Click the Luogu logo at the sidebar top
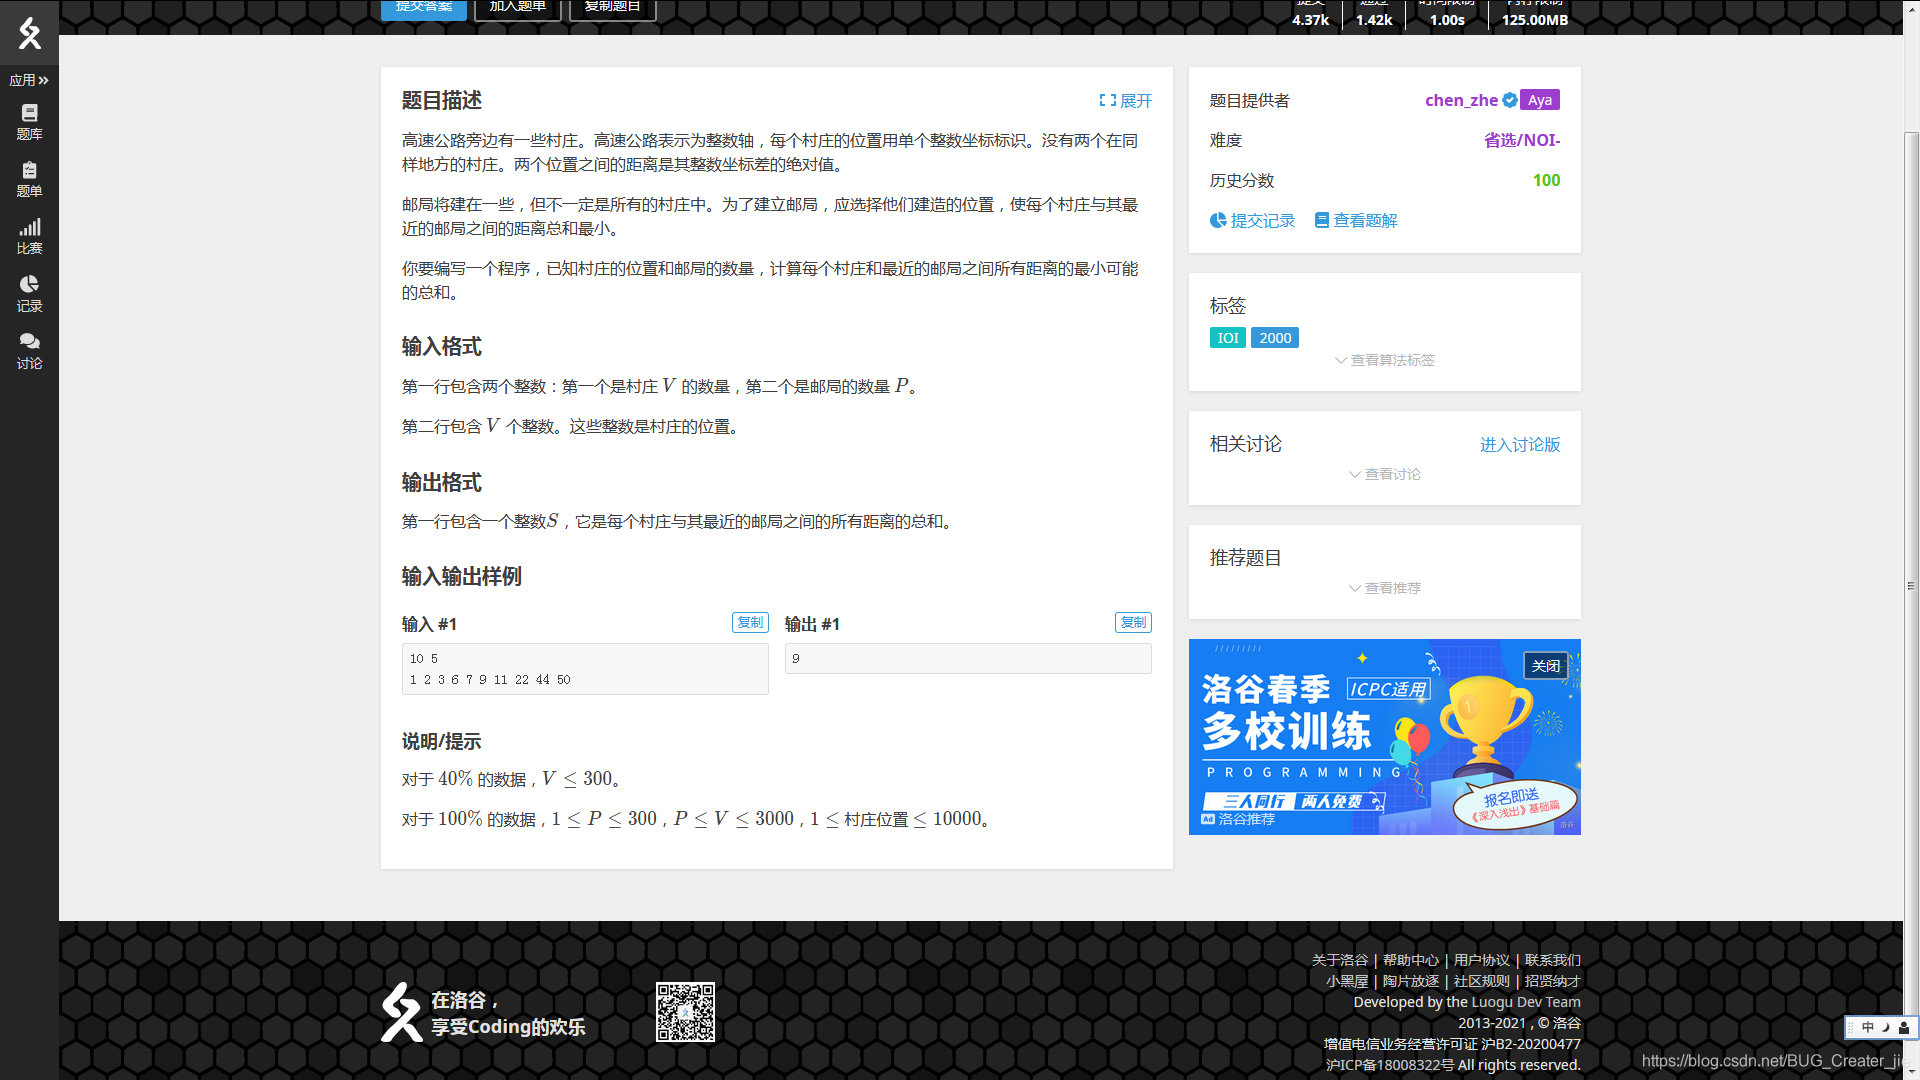1920x1080 pixels. pyautogui.click(x=29, y=32)
